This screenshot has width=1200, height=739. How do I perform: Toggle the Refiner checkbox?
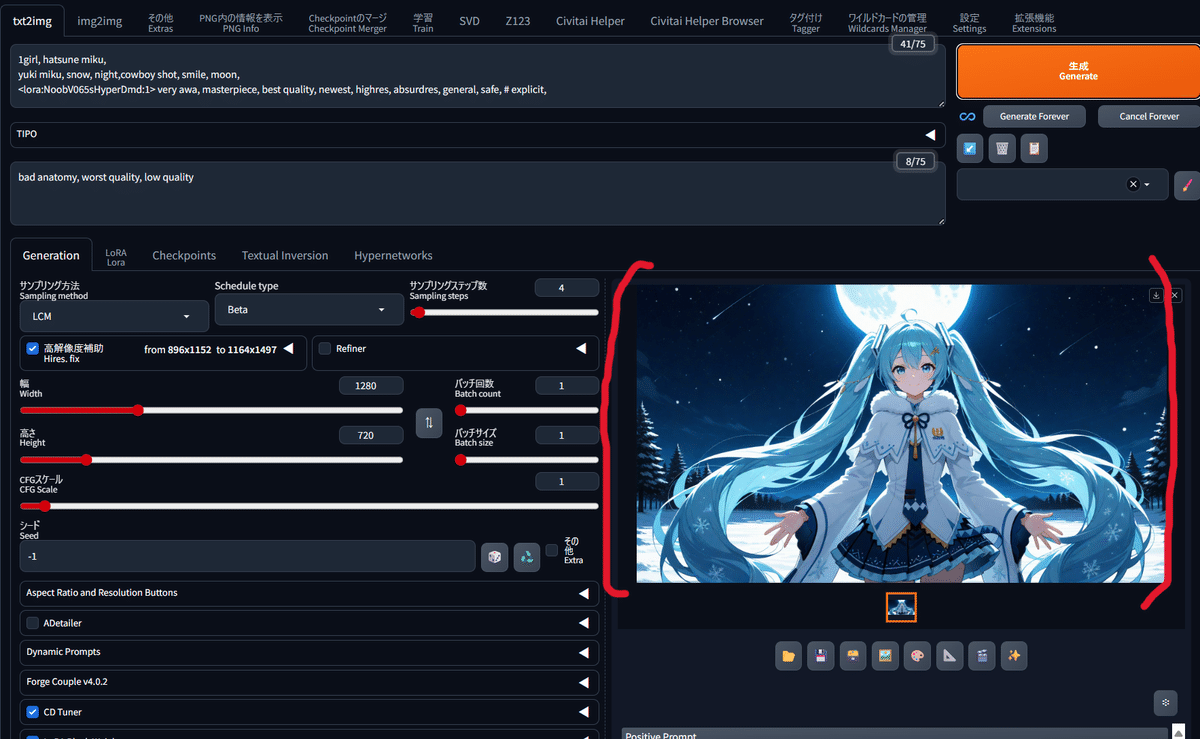pyautogui.click(x=324, y=347)
